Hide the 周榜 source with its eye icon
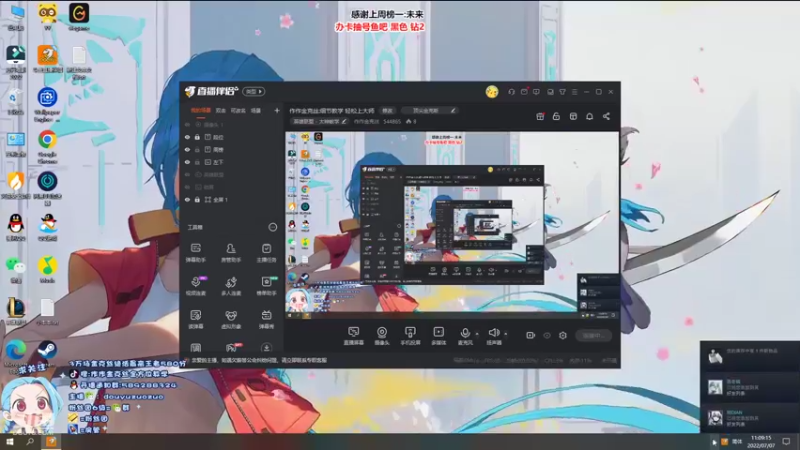 pos(187,149)
